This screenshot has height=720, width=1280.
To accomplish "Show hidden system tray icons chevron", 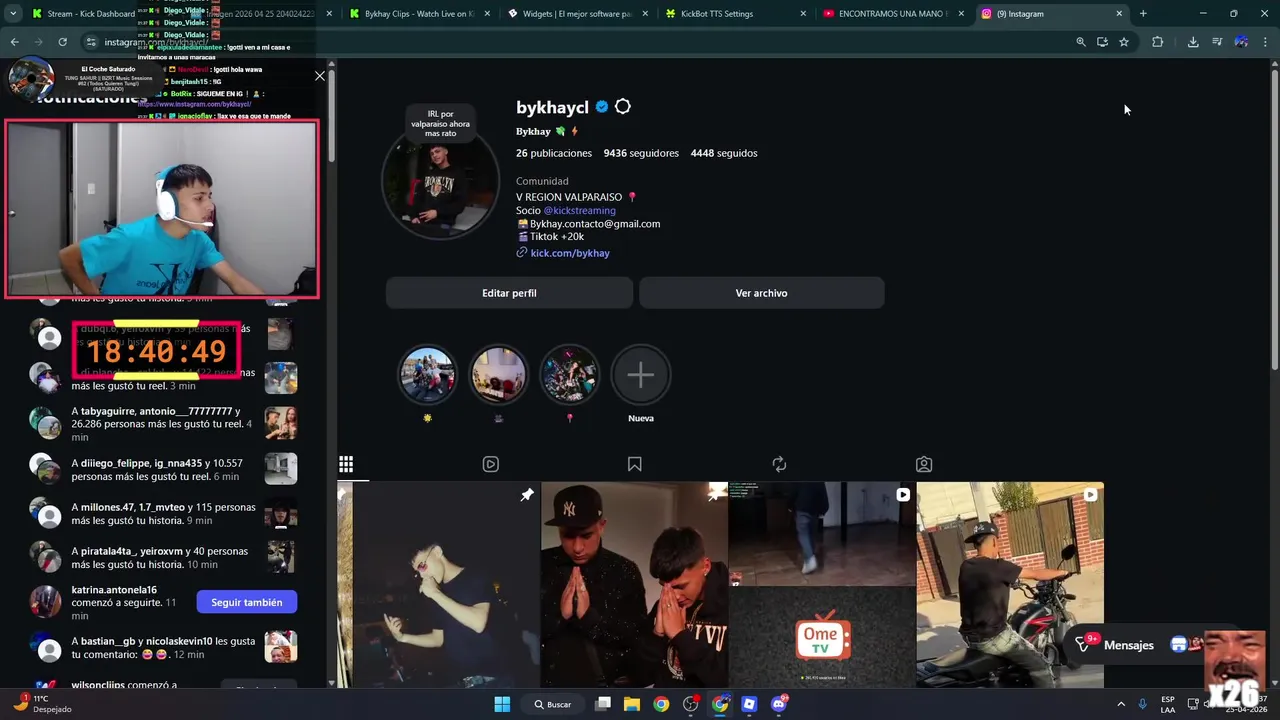I will [x=1121, y=704].
